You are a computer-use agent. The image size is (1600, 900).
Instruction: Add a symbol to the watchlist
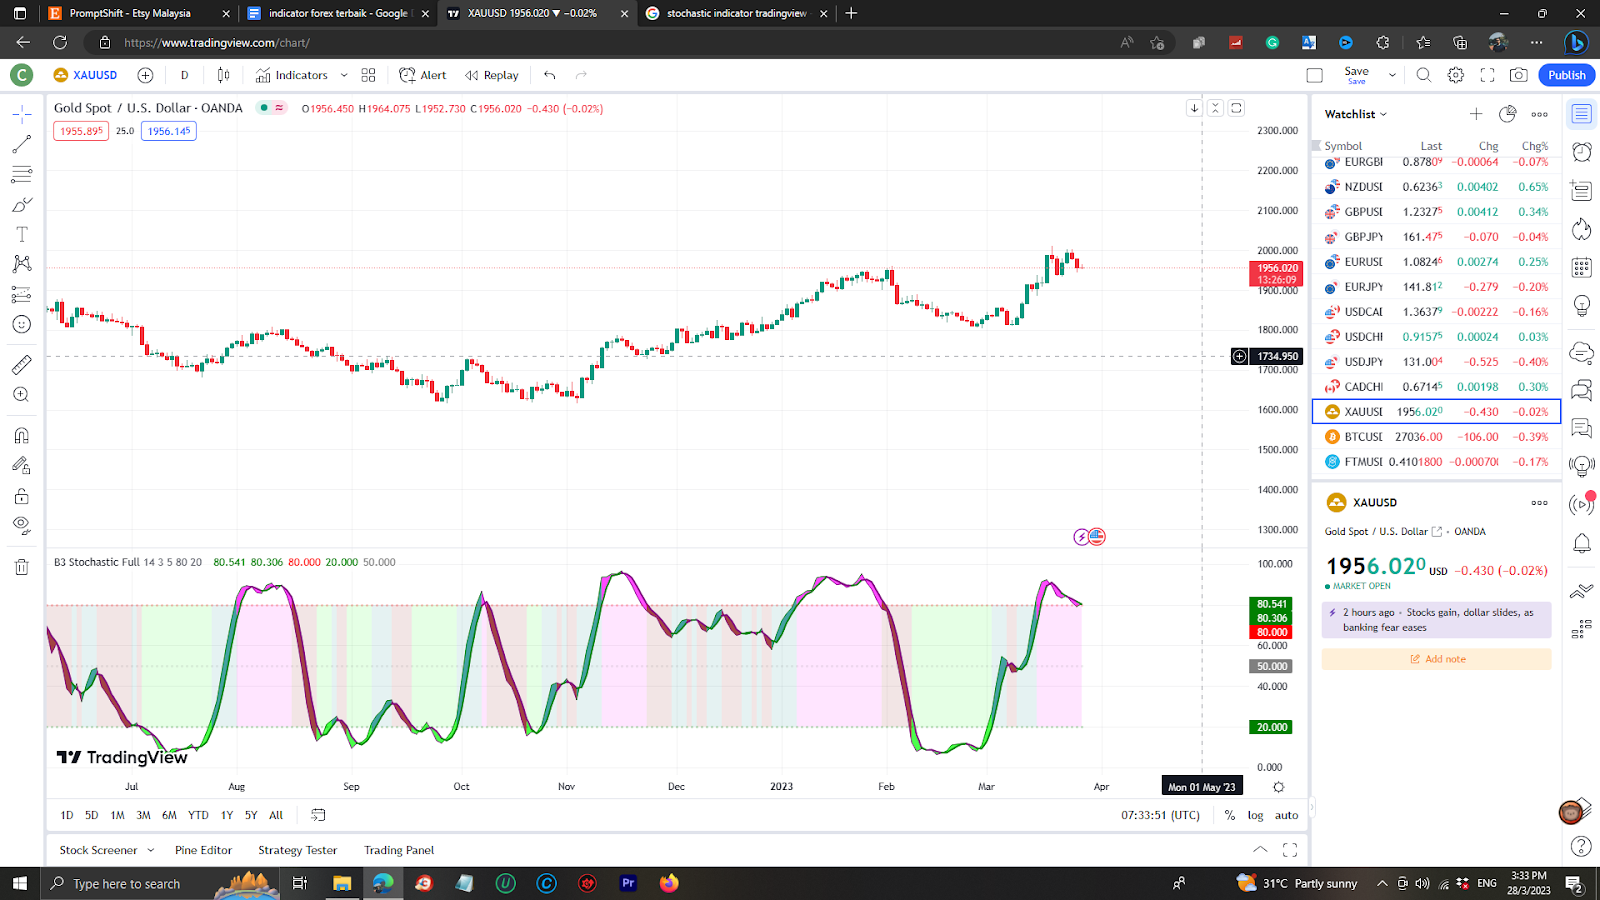tap(1476, 114)
